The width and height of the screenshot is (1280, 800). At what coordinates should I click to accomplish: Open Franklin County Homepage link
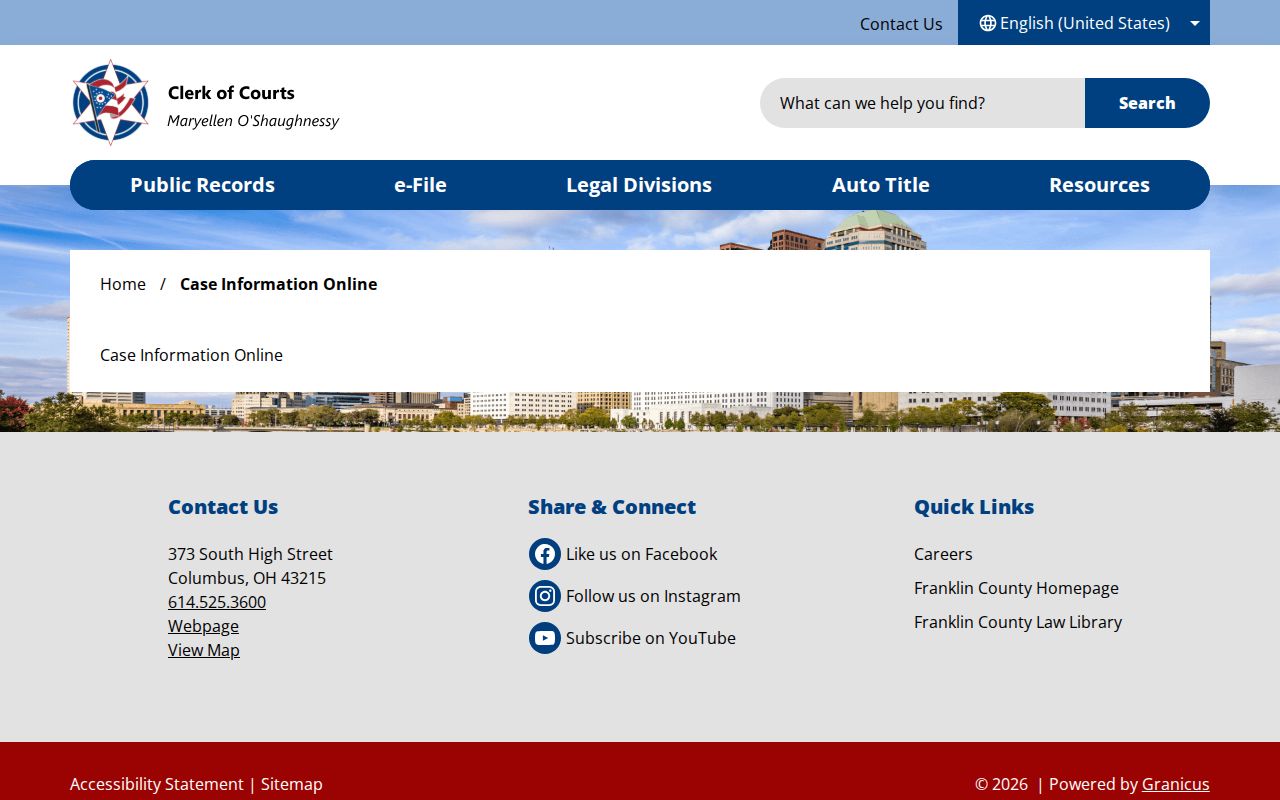click(1016, 588)
